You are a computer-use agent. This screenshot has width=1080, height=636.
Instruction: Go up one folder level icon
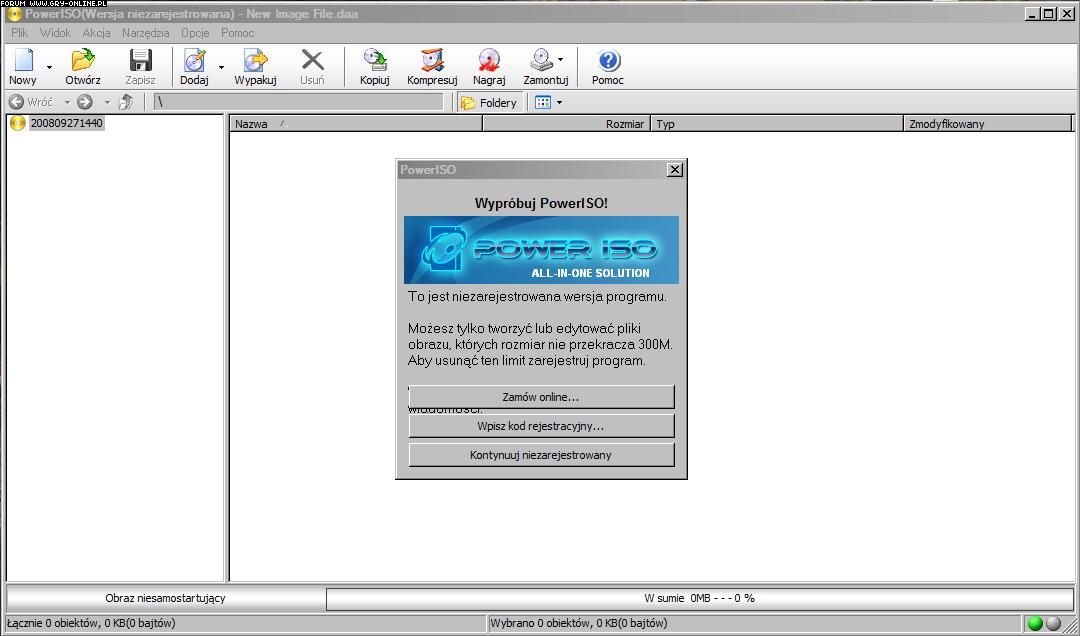click(126, 103)
